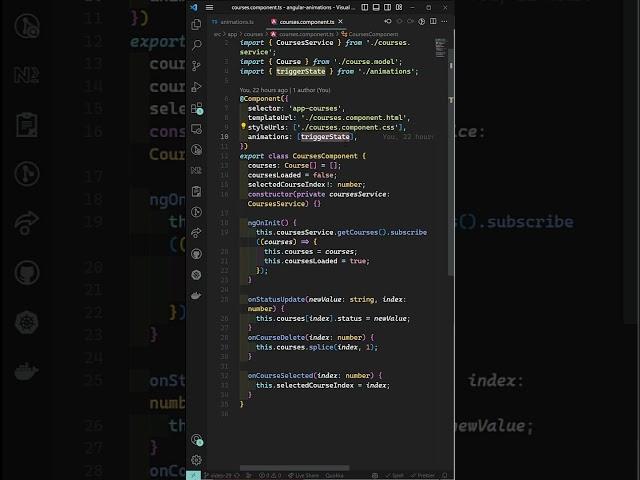Viewport: 640px width, 480px height.
Task: Click the lightbulb quick fix icon at styleUrls
Action: [243, 126]
